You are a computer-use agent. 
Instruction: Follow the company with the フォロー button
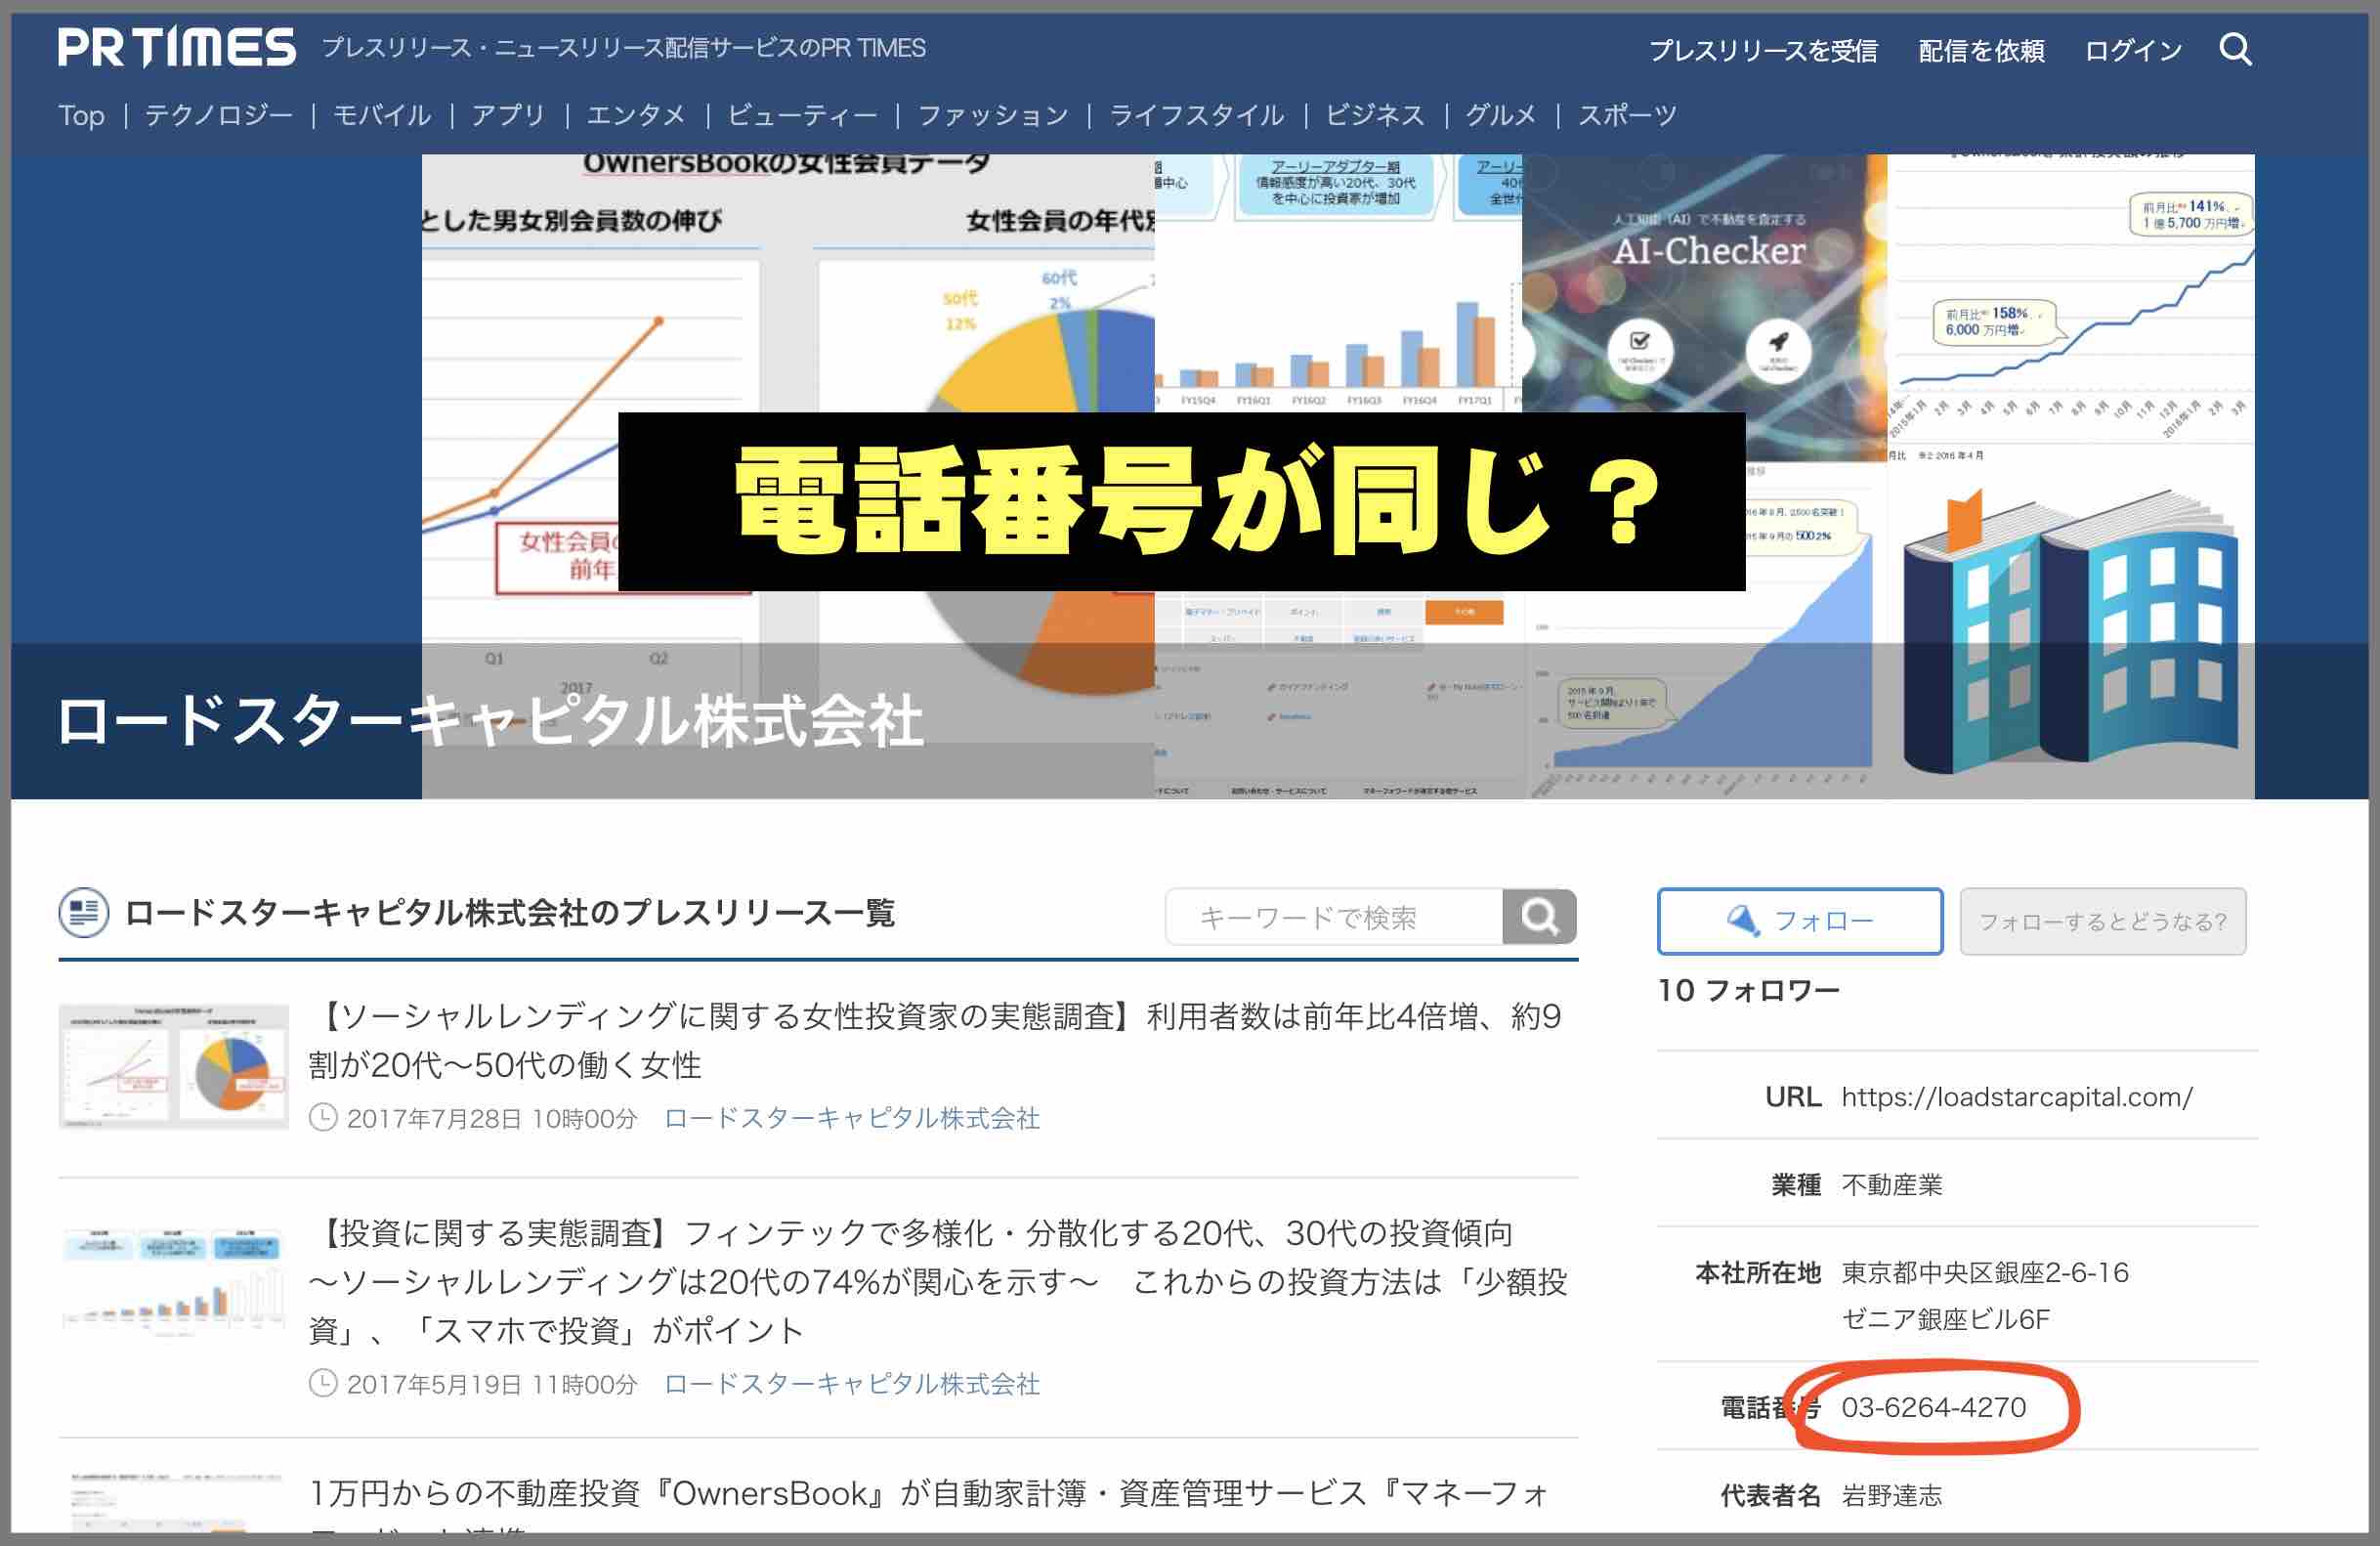[x=1799, y=921]
